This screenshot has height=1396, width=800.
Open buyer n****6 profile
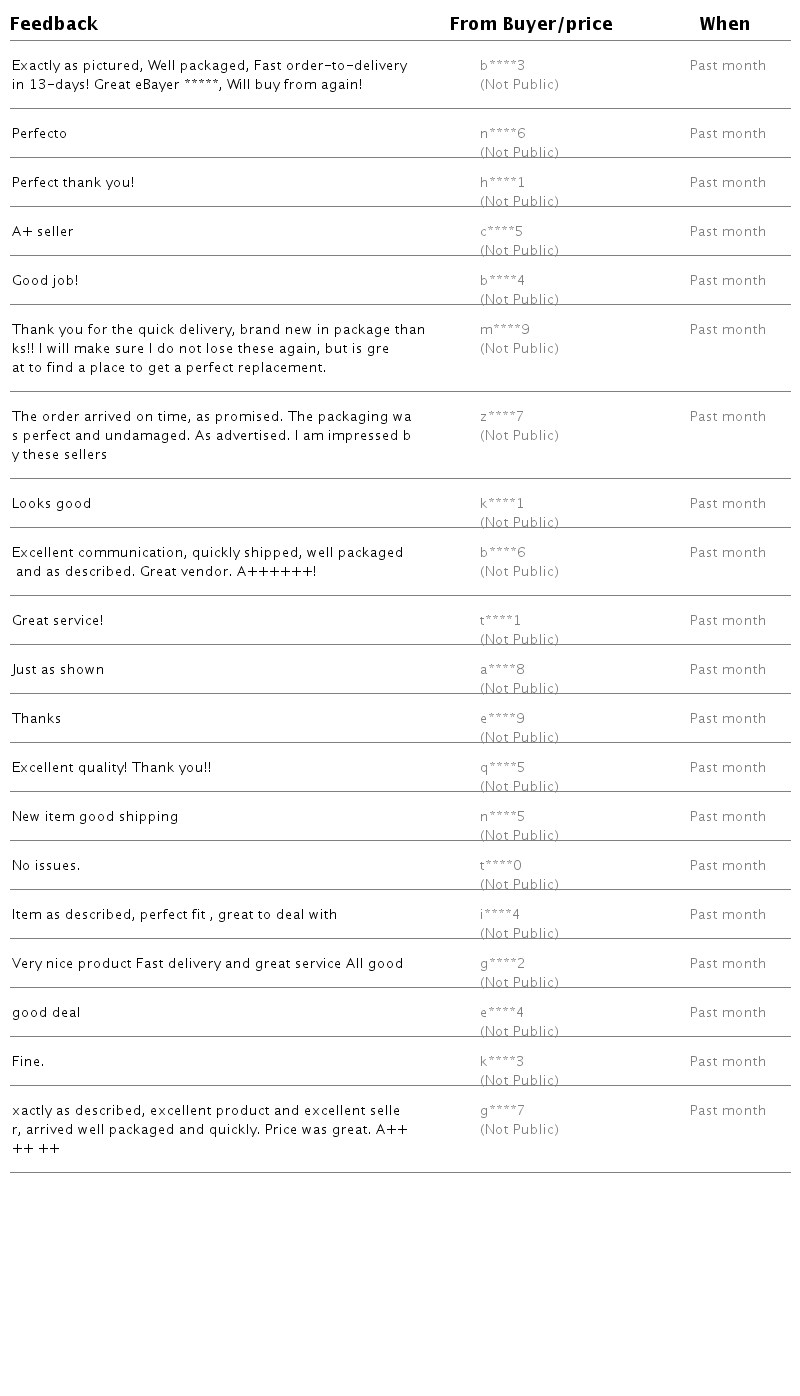tap(502, 134)
